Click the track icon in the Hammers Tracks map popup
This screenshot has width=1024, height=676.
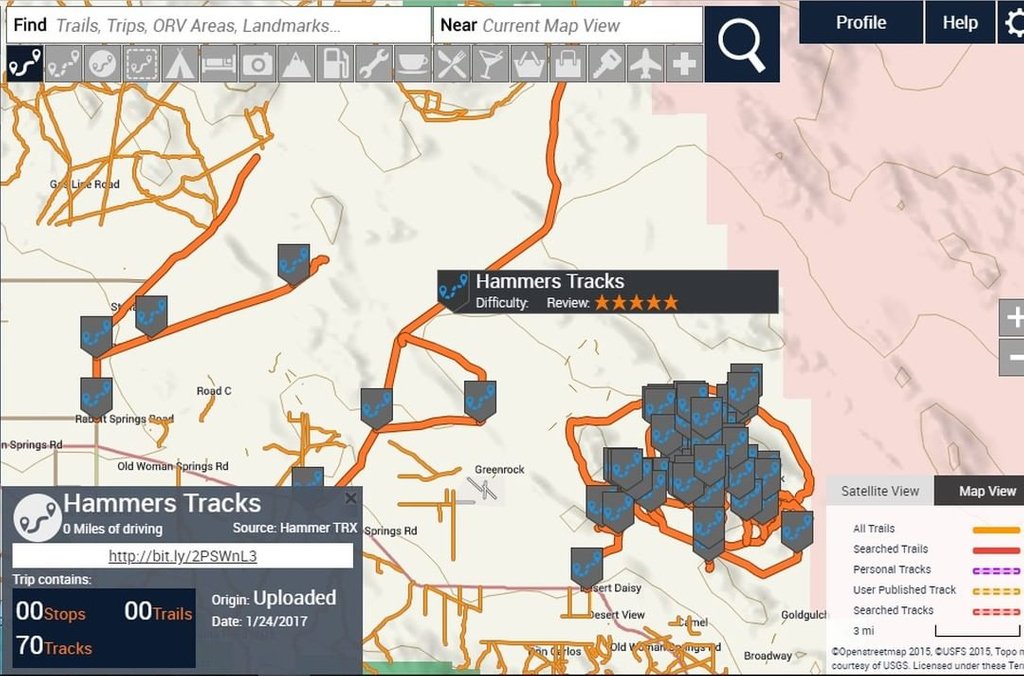pos(453,289)
